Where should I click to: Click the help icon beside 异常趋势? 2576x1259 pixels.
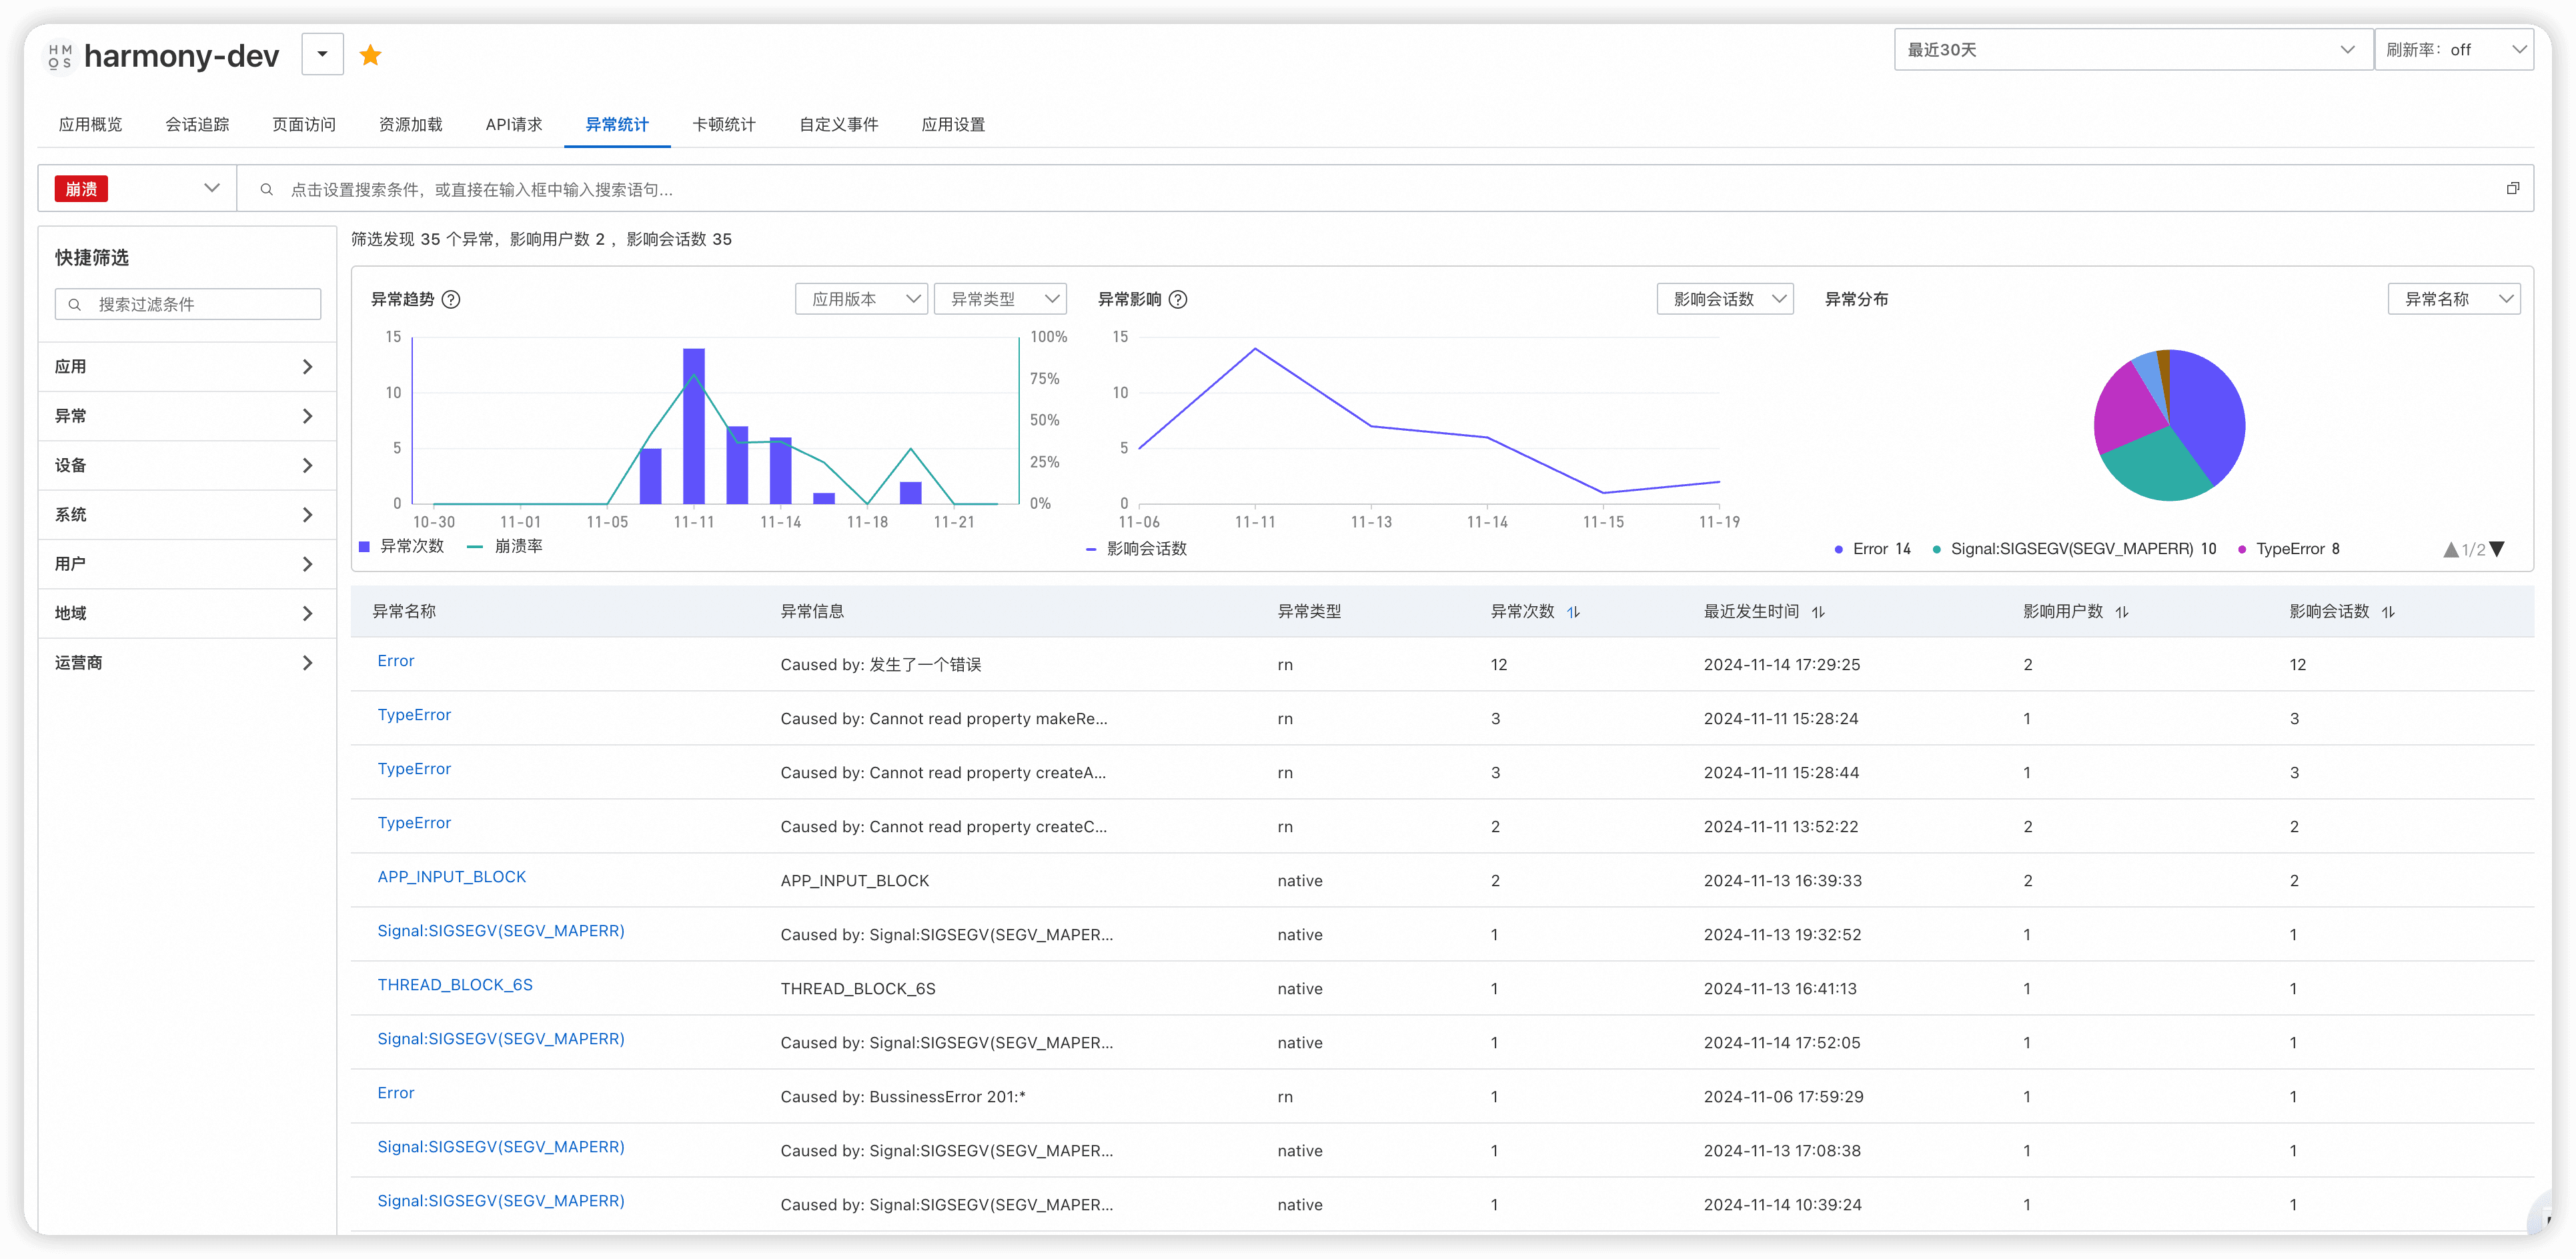[x=451, y=299]
